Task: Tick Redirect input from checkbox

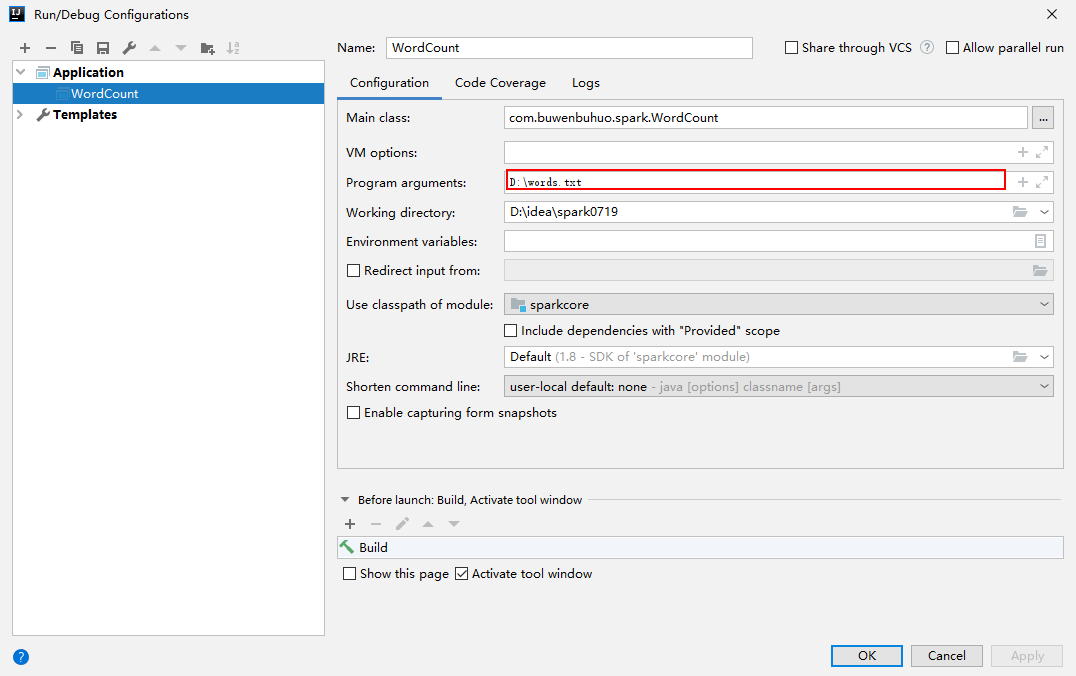Action: coord(353,270)
